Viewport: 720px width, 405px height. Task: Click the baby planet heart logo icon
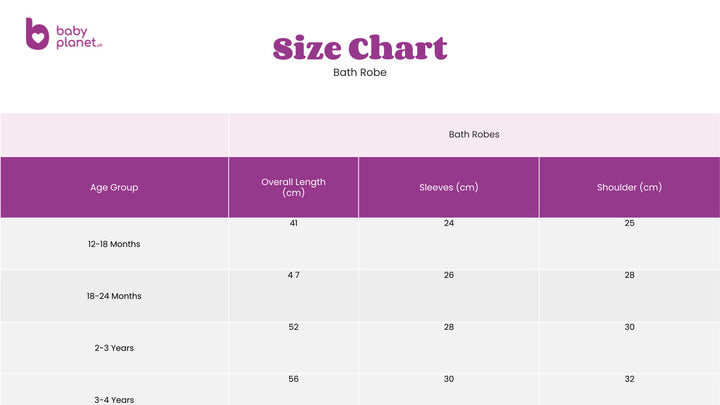(x=37, y=33)
